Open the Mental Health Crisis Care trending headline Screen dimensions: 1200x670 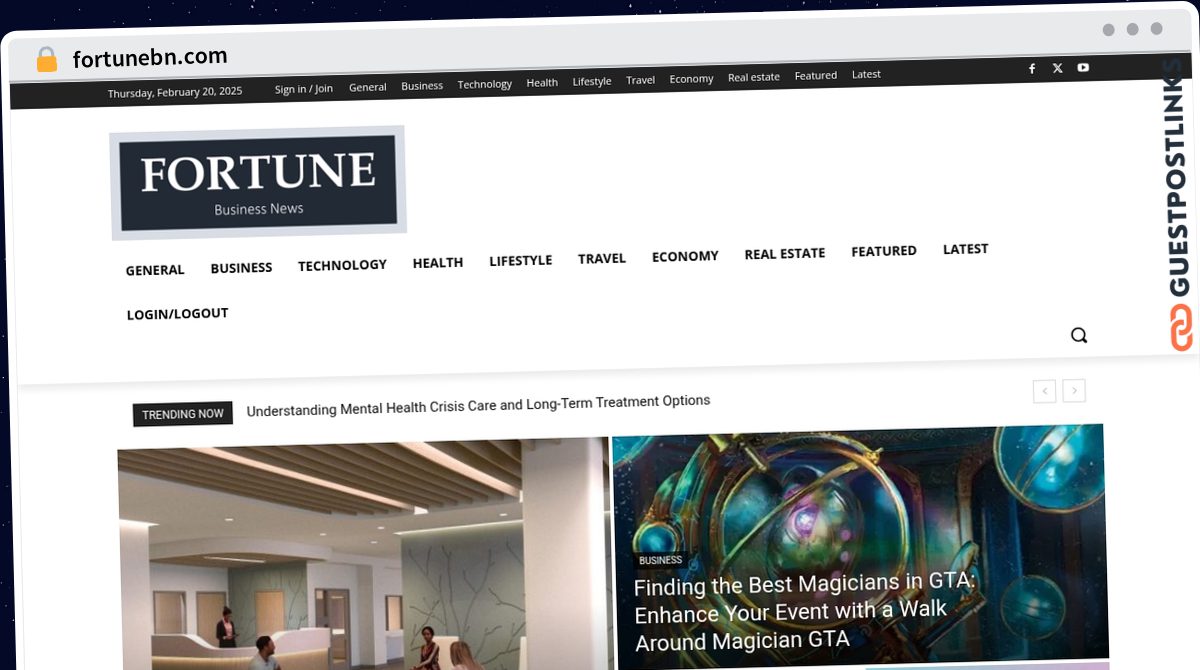478,406
